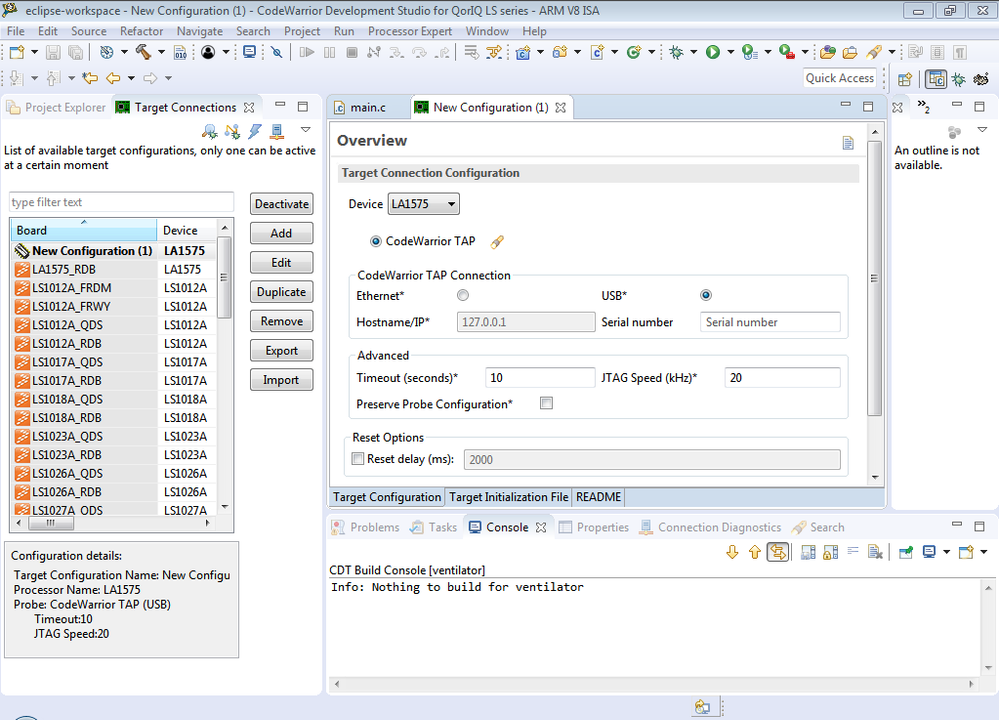Open the Run configurations dropdown arrow
Viewport: 999px width, 720px height.
731,52
